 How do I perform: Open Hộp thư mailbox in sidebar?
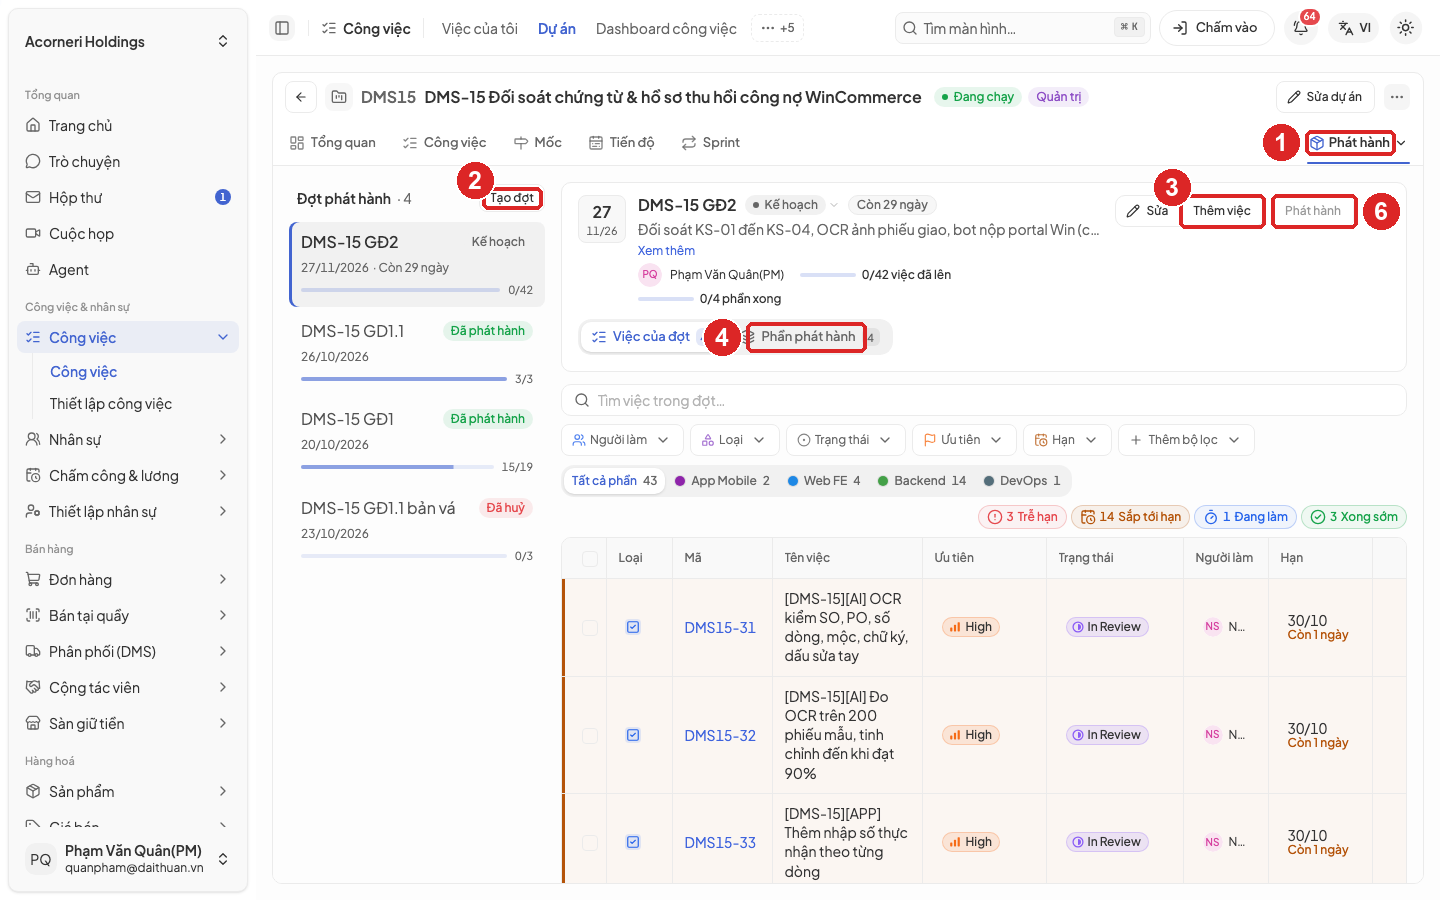(128, 198)
